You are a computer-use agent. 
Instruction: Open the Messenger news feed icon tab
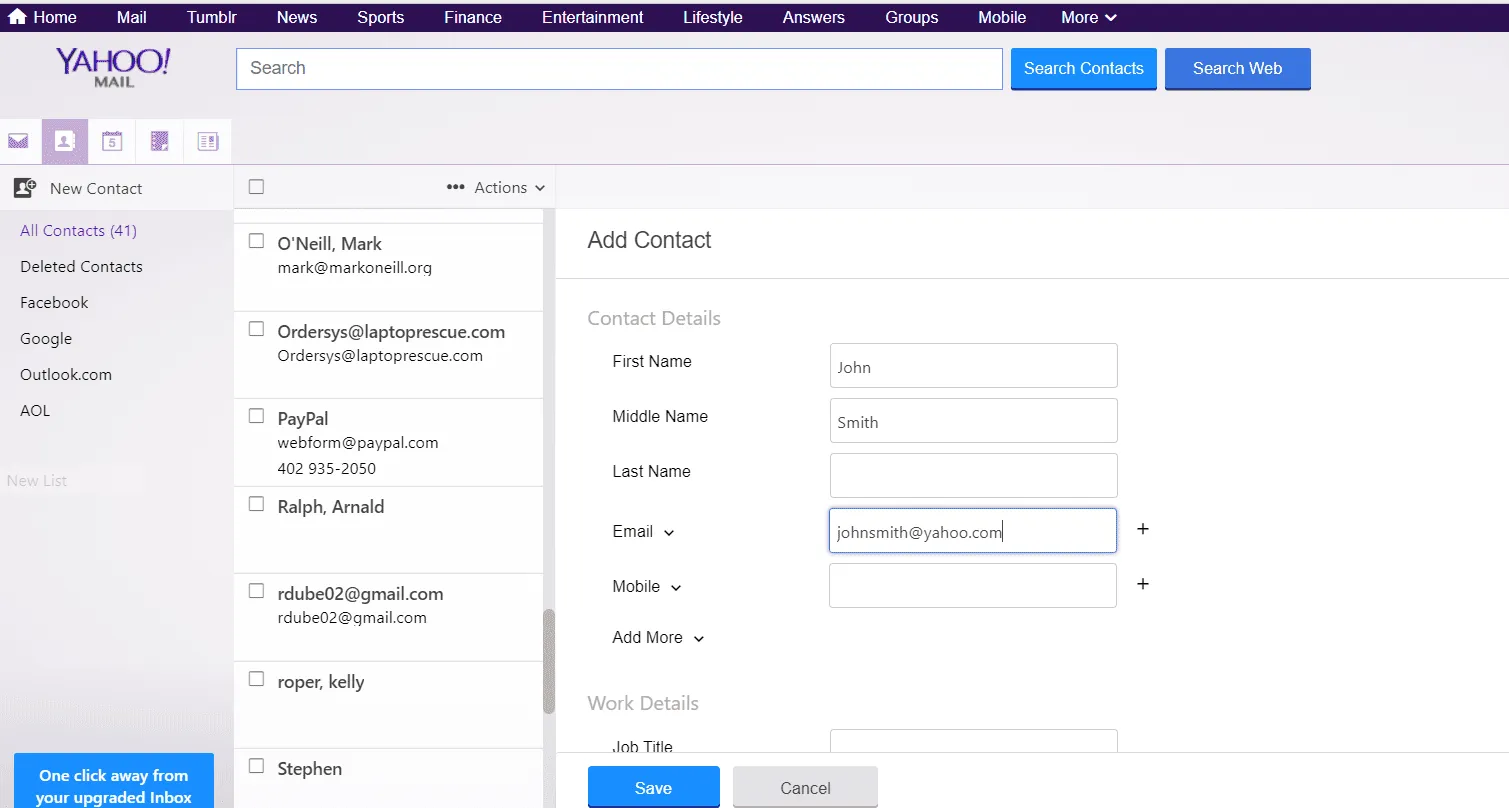point(207,142)
